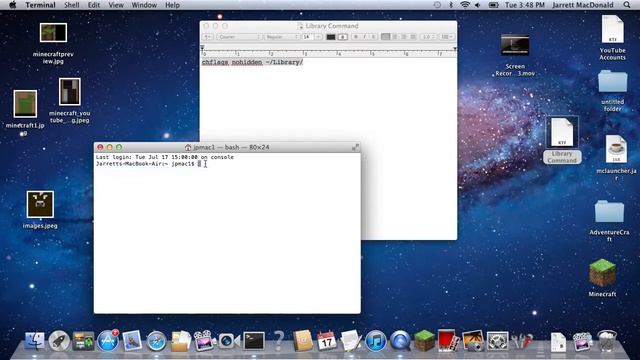Select left text alignment in TextEdit
This screenshot has width=640, height=360.
coord(385,37)
